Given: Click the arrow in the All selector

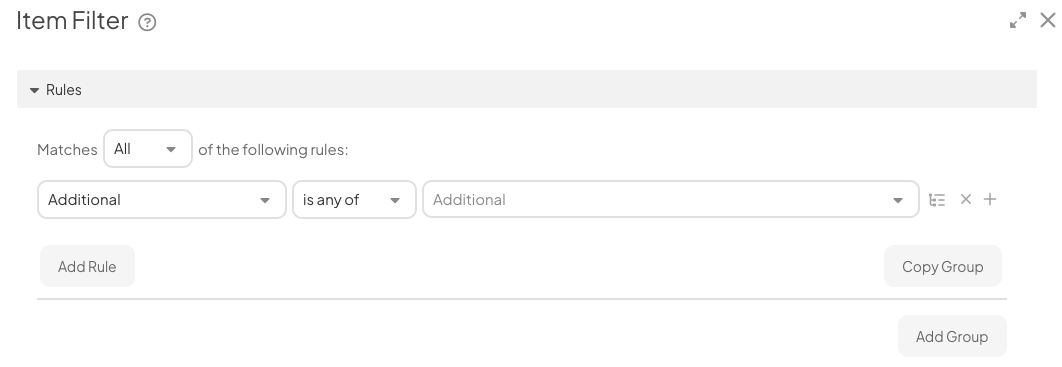Looking at the screenshot, I should pos(171,150).
